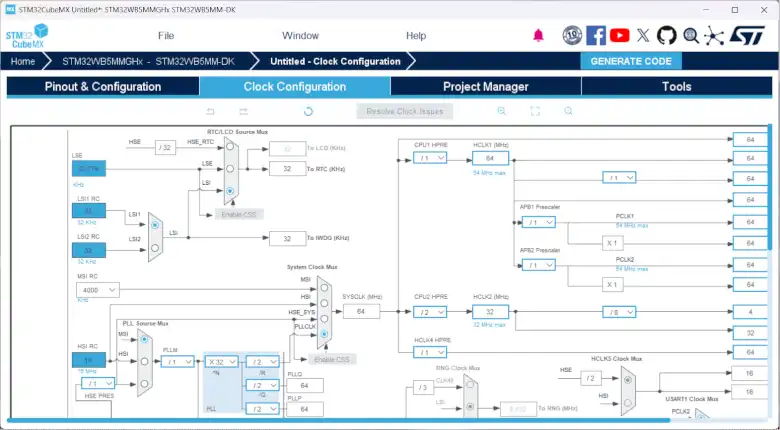Screen dimensions: 780x430
Task: Open the YouTube icon link
Action: (620, 35)
